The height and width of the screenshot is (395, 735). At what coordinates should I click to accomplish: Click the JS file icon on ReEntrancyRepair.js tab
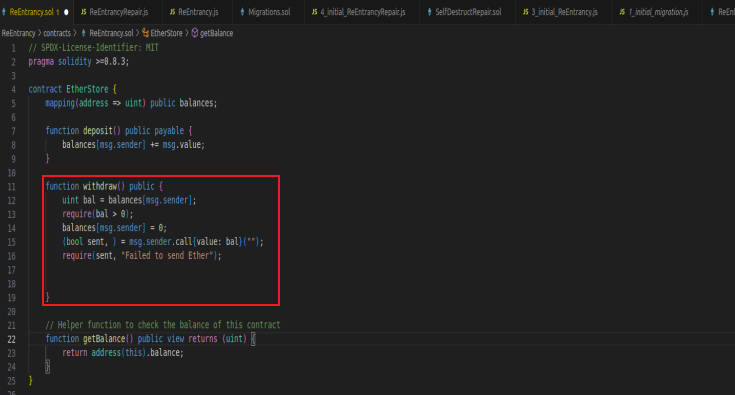click(83, 12)
